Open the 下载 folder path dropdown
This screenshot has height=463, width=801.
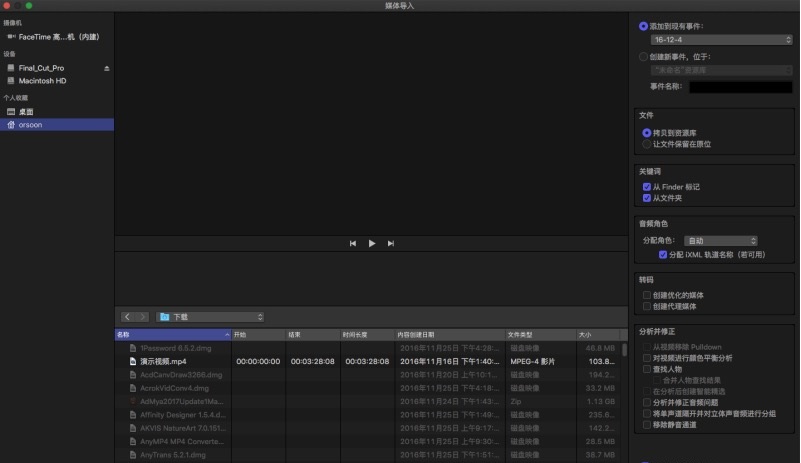coord(210,317)
